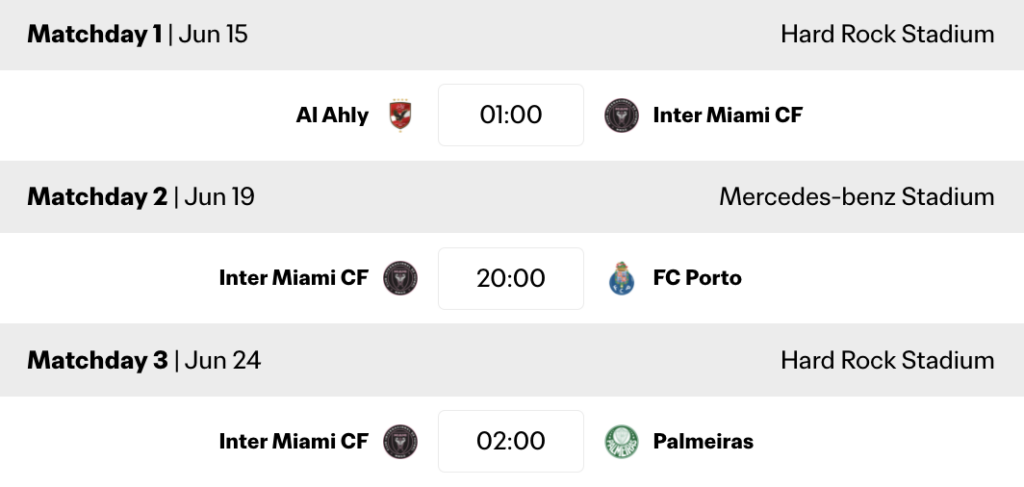
Task: Click the Matchday 1 Jun 15 header
Action: [137, 35]
